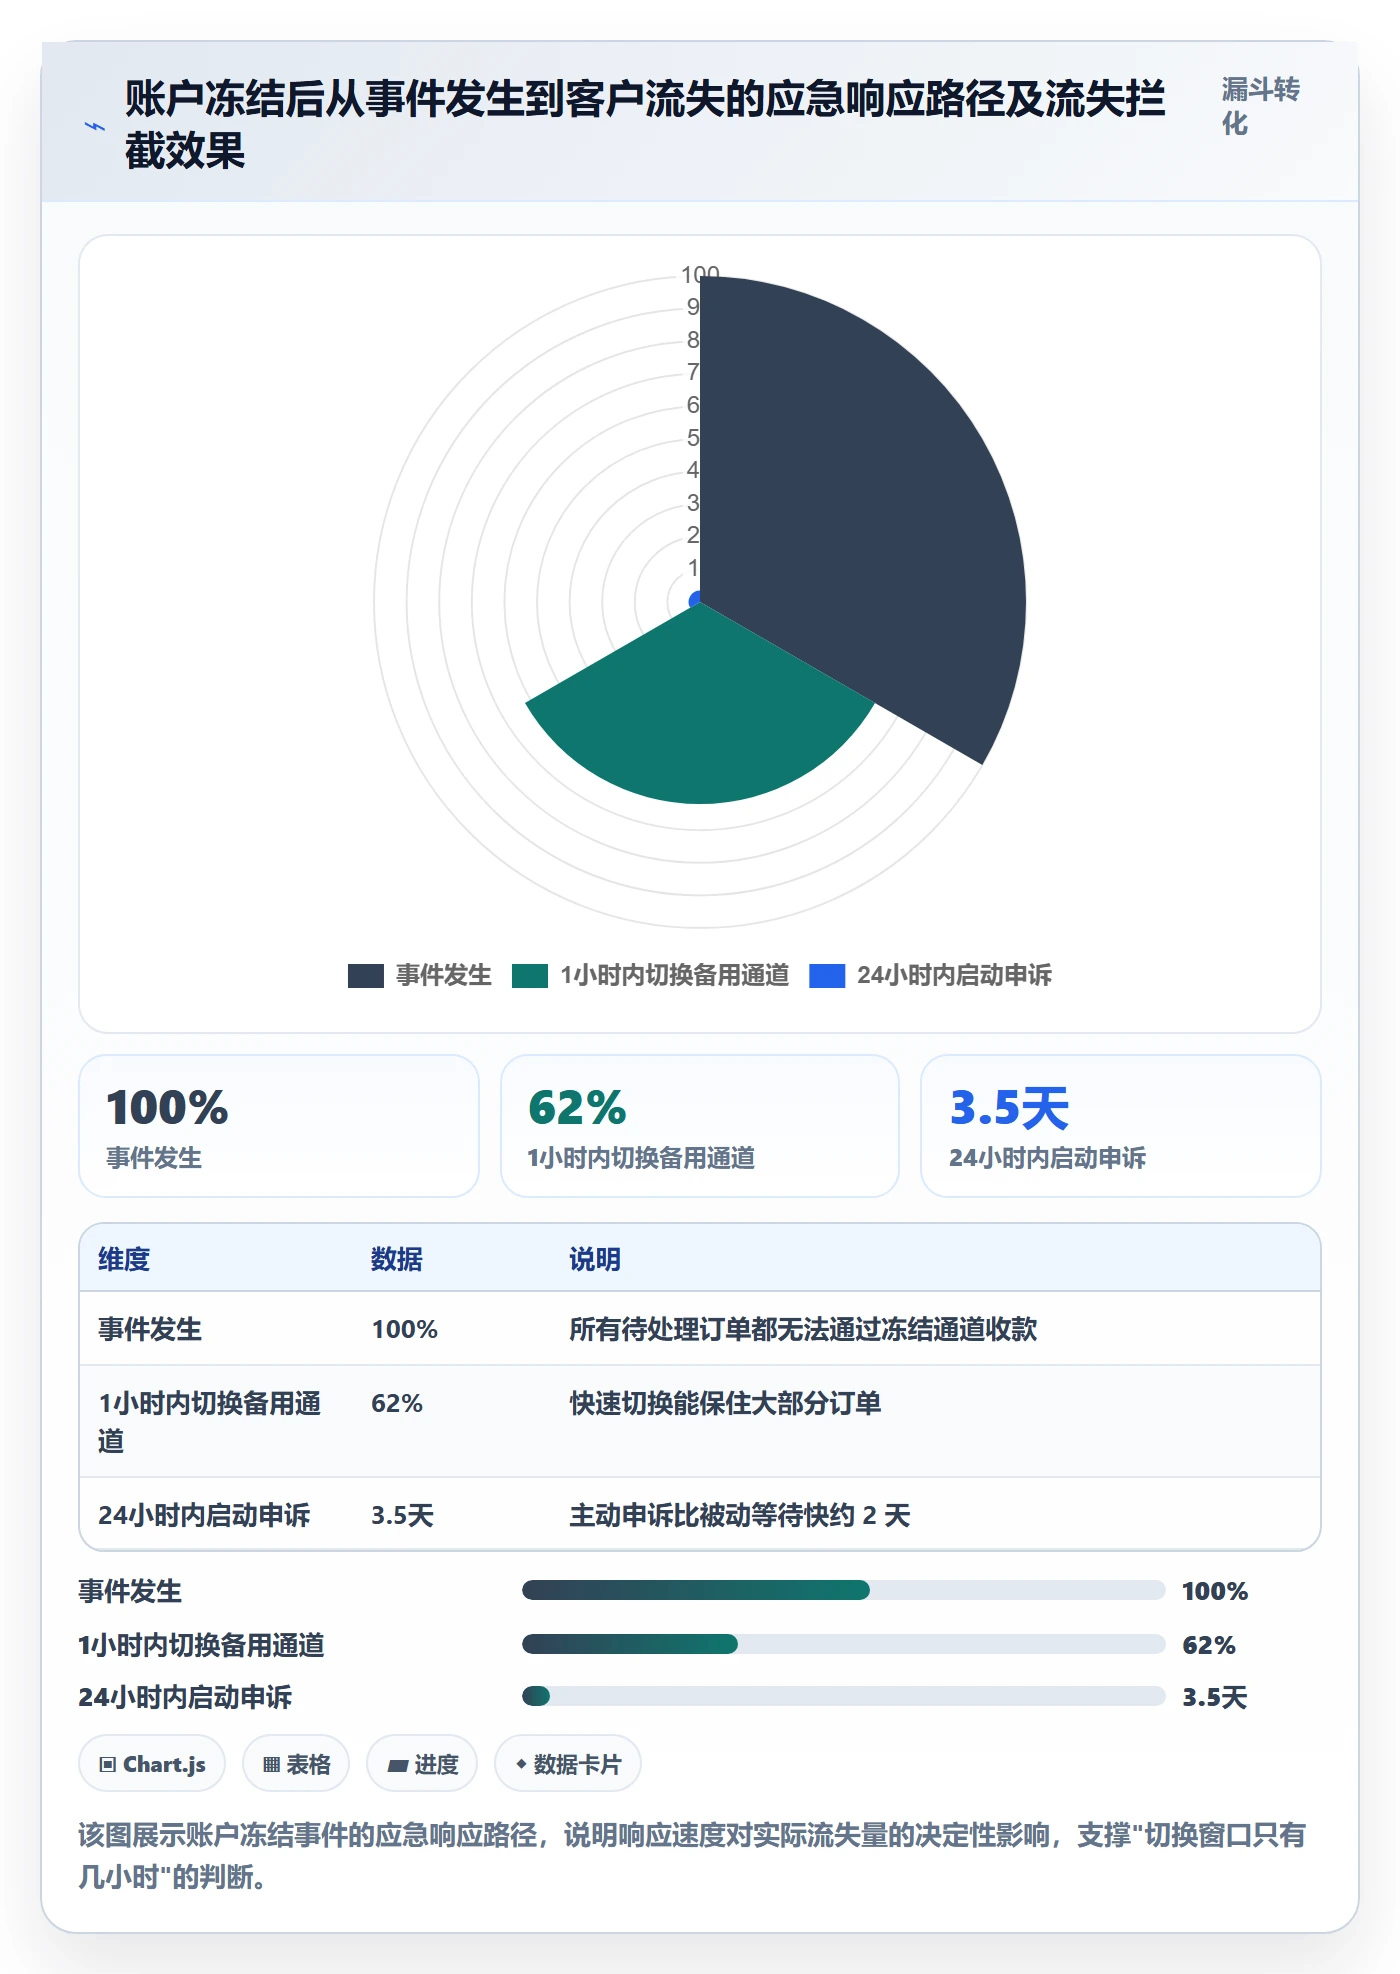This screenshot has height=1974, width=1400.
Task: Toggle the 事件发生 legend item
Action: point(420,975)
